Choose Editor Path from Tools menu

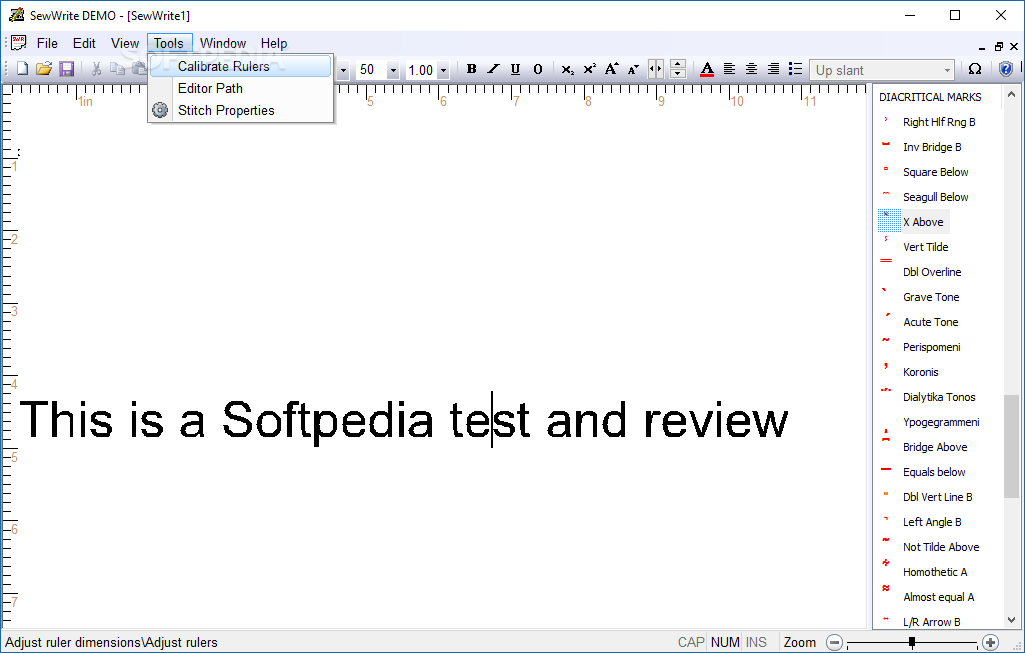tap(241, 88)
